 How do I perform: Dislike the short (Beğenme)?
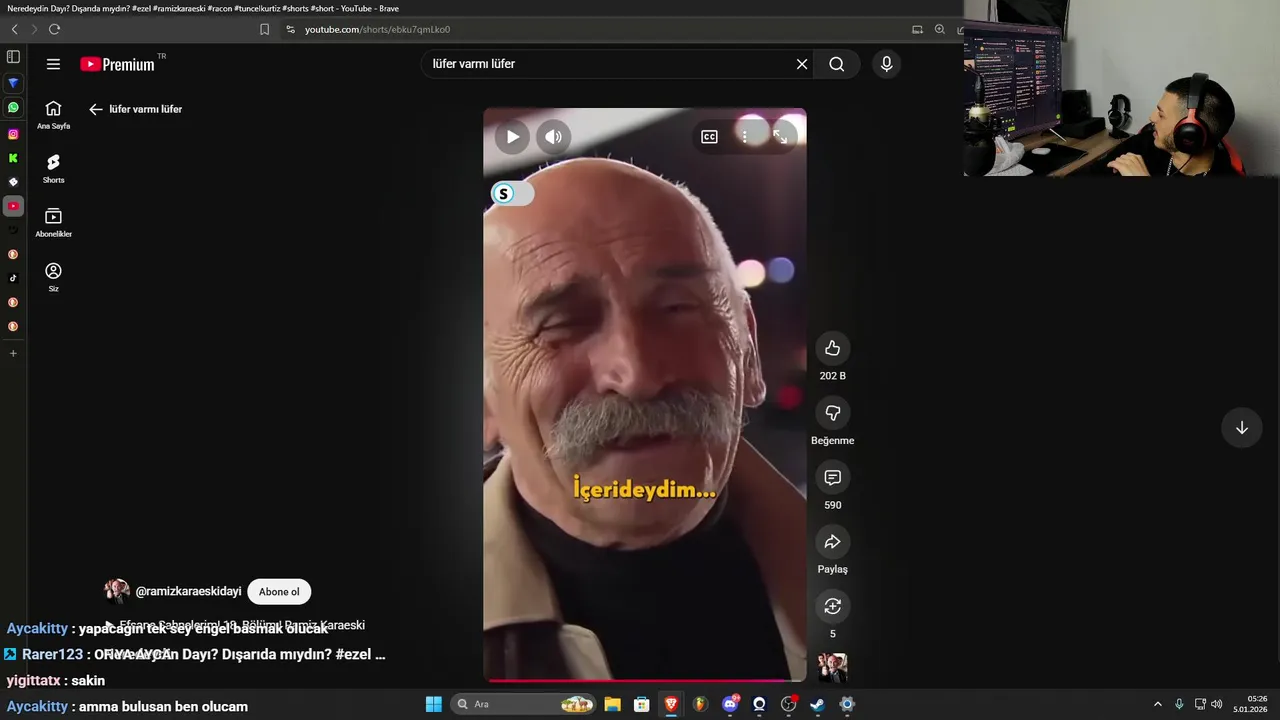832,413
